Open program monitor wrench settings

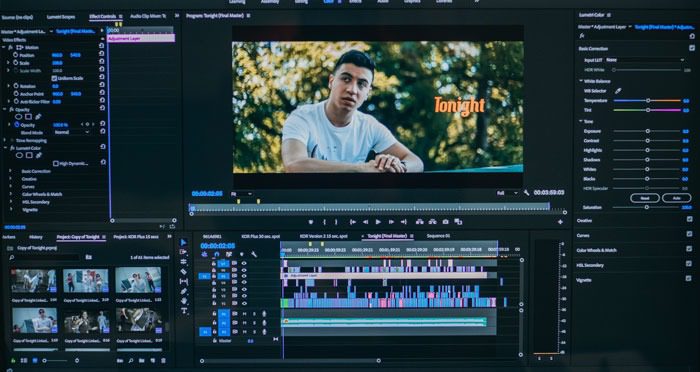point(526,192)
